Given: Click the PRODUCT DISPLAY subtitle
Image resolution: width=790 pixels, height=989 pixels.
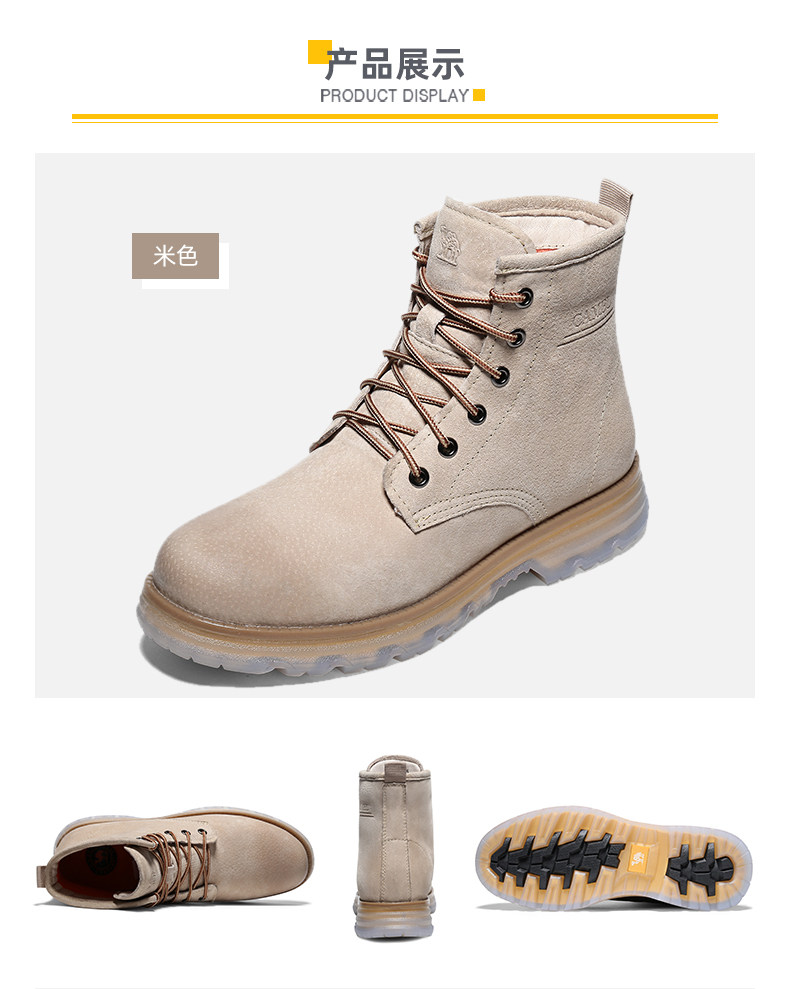Looking at the screenshot, I should point(394,96).
